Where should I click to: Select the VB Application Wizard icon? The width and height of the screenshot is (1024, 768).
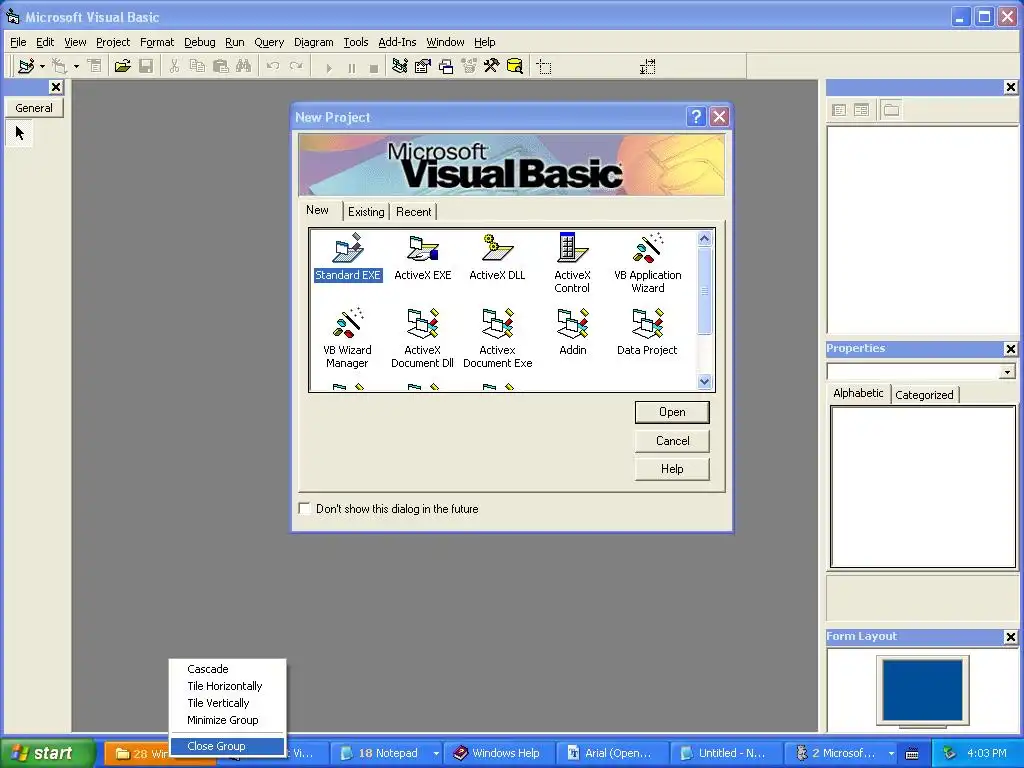pyautogui.click(x=647, y=263)
